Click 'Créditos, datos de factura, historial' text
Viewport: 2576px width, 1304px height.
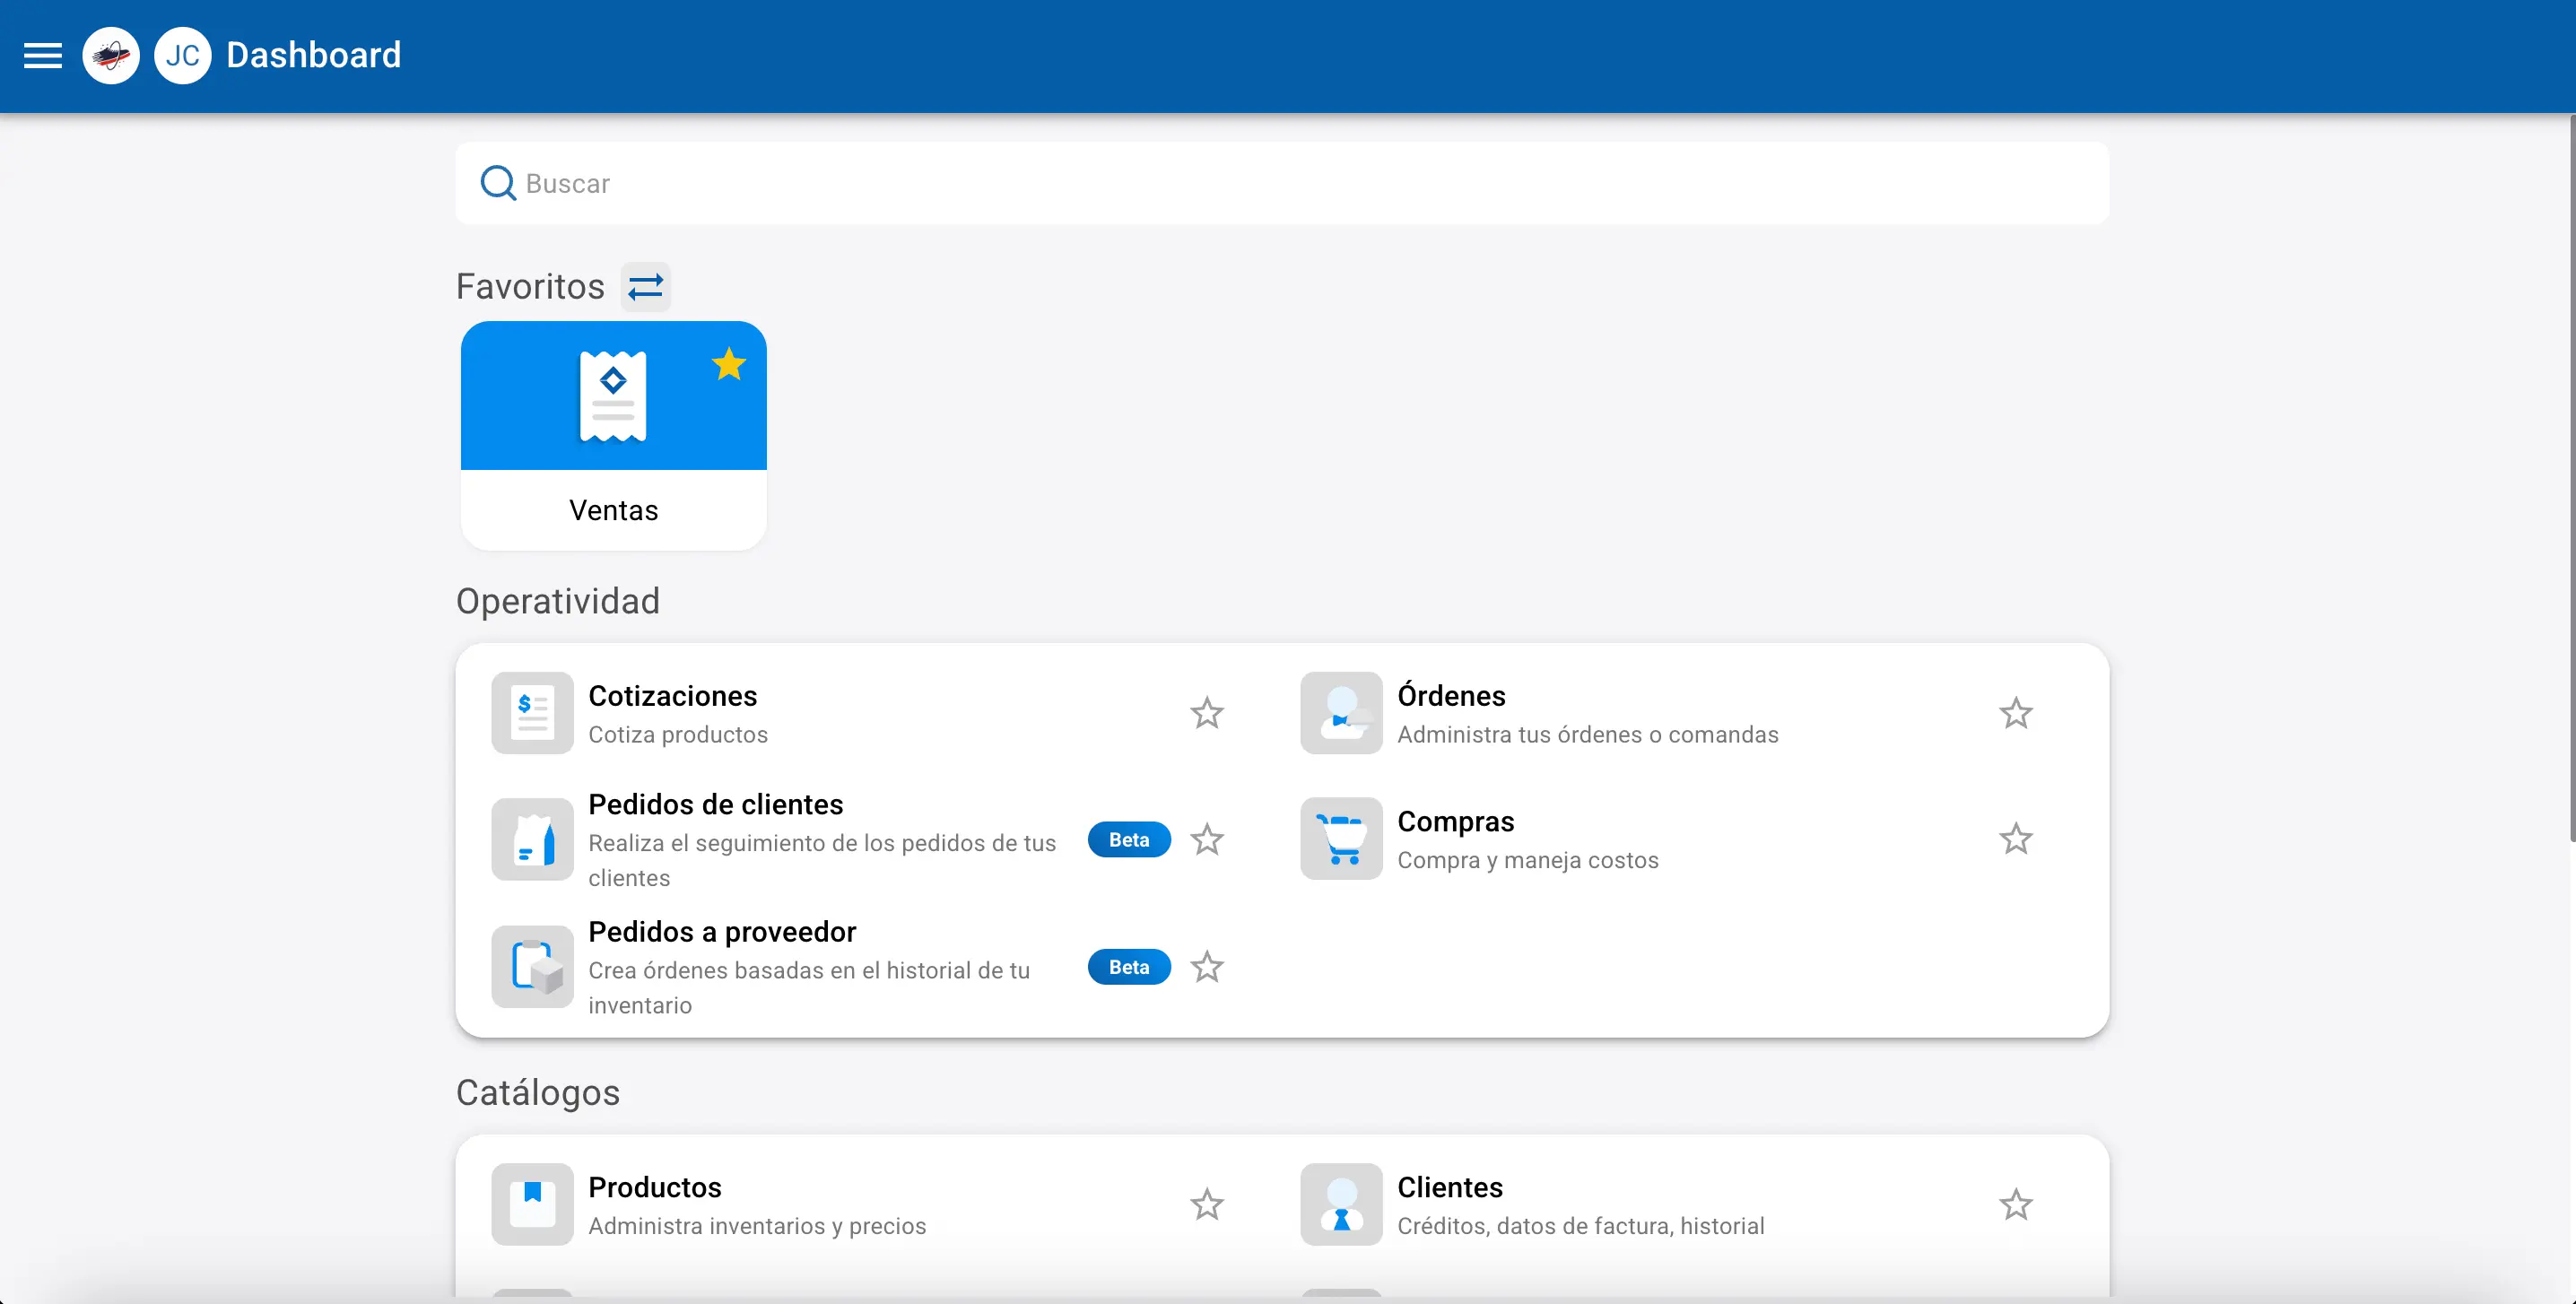[1580, 1226]
